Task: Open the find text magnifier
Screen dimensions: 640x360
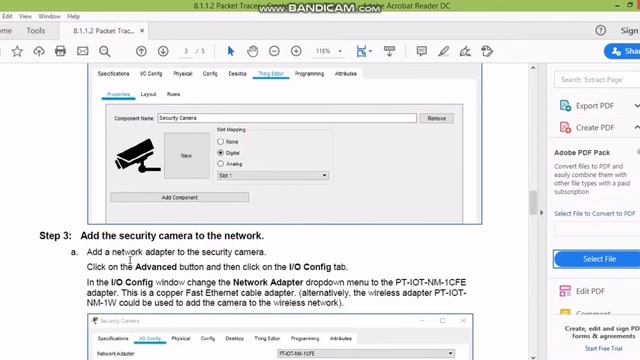Action: point(105,51)
